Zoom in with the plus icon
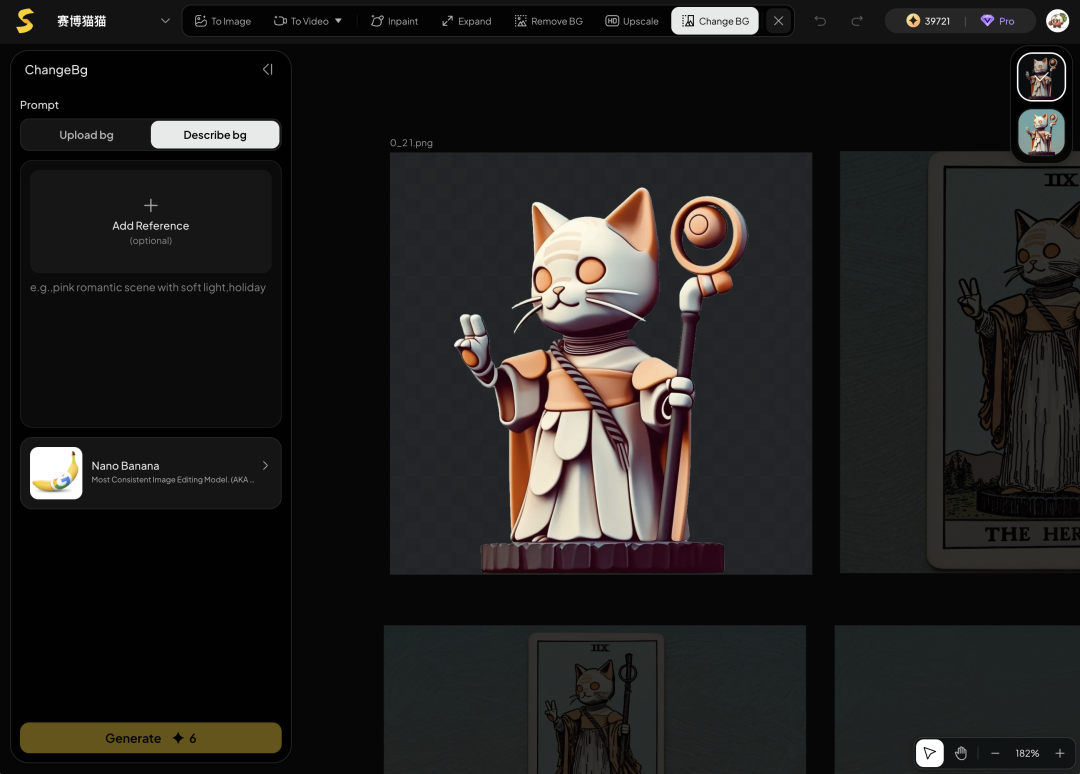Image resolution: width=1080 pixels, height=774 pixels. click(x=1060, y=753)
